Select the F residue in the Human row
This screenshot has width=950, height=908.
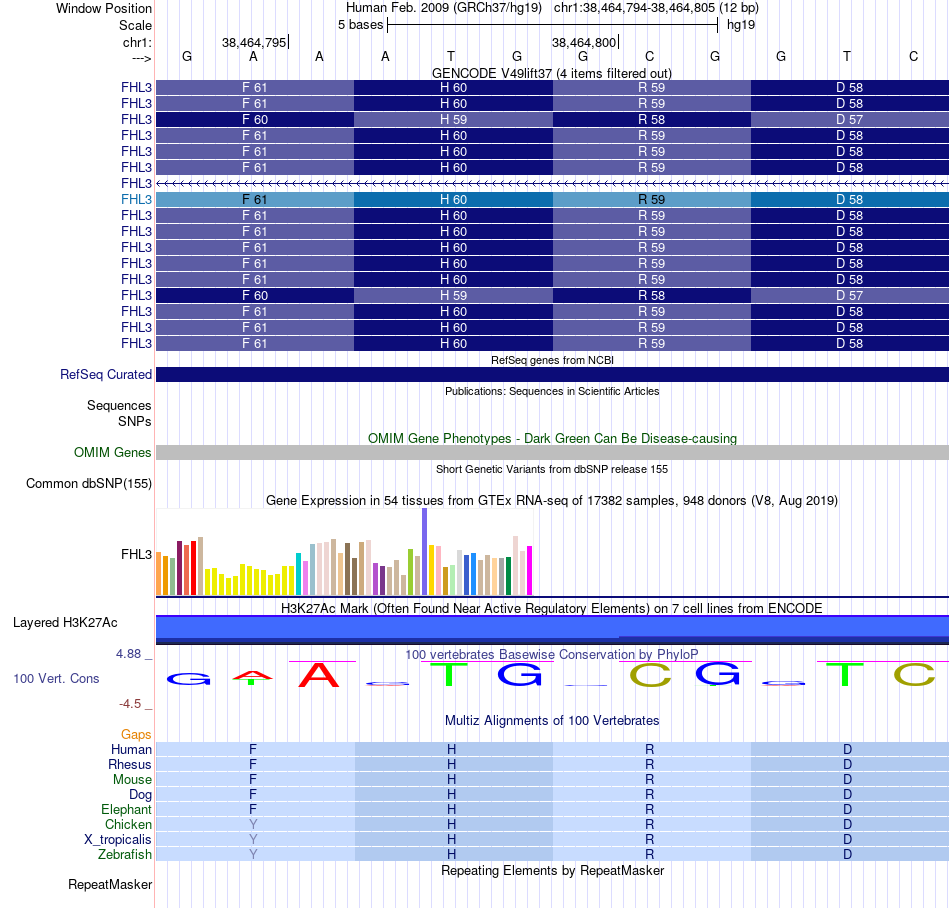[253, 749]
